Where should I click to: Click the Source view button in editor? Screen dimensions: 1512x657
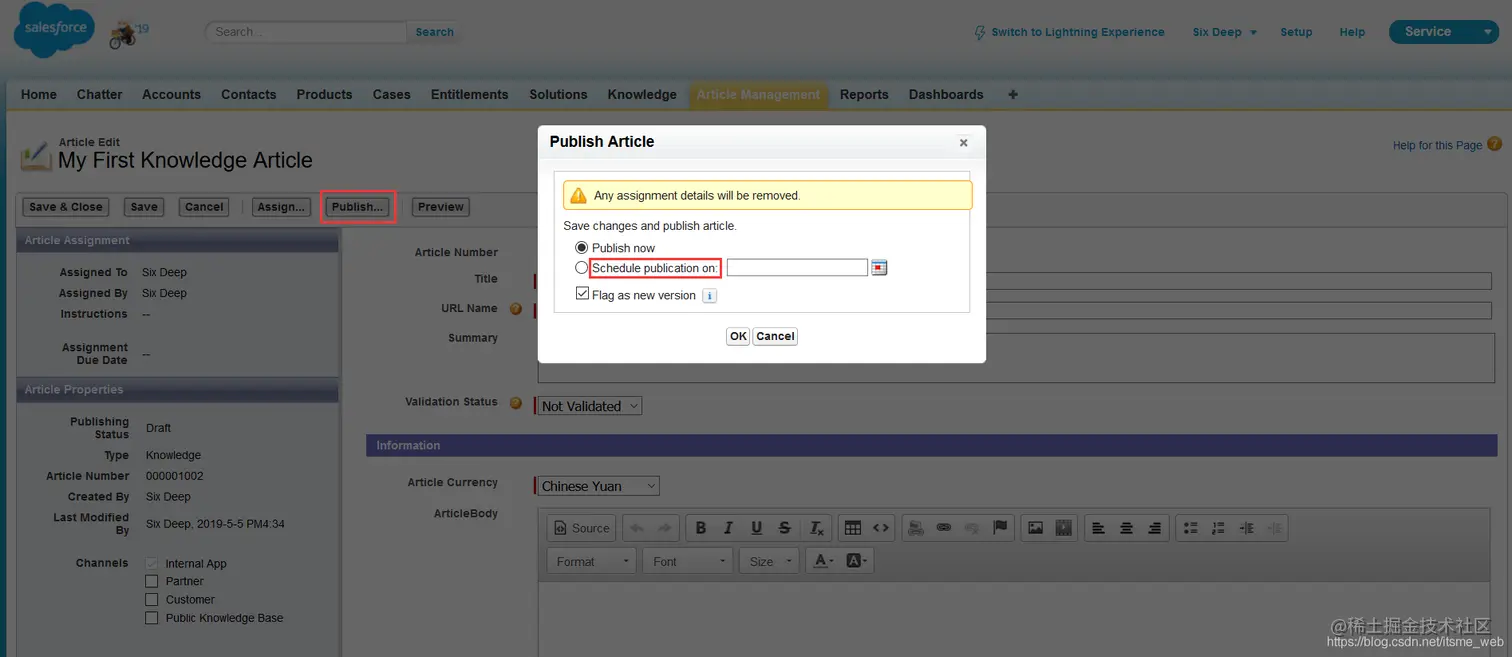[581, 528]
